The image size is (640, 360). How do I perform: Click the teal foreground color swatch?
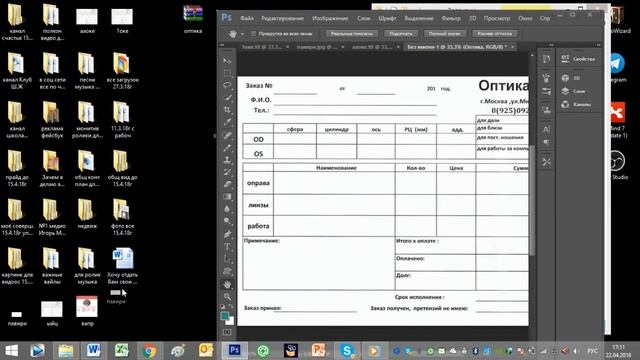(224, 316)
